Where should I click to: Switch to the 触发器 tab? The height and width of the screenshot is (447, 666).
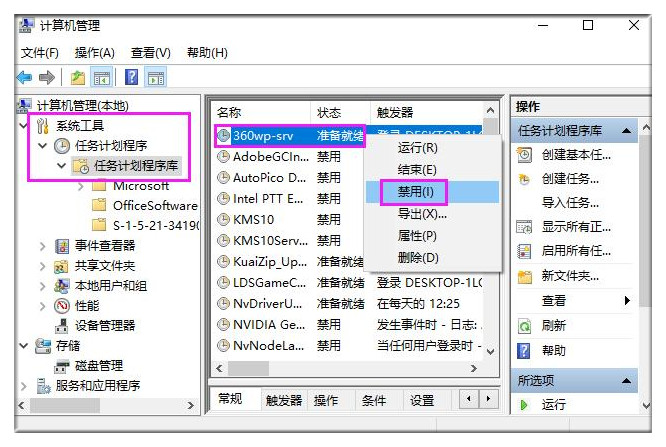pos(284,400)
